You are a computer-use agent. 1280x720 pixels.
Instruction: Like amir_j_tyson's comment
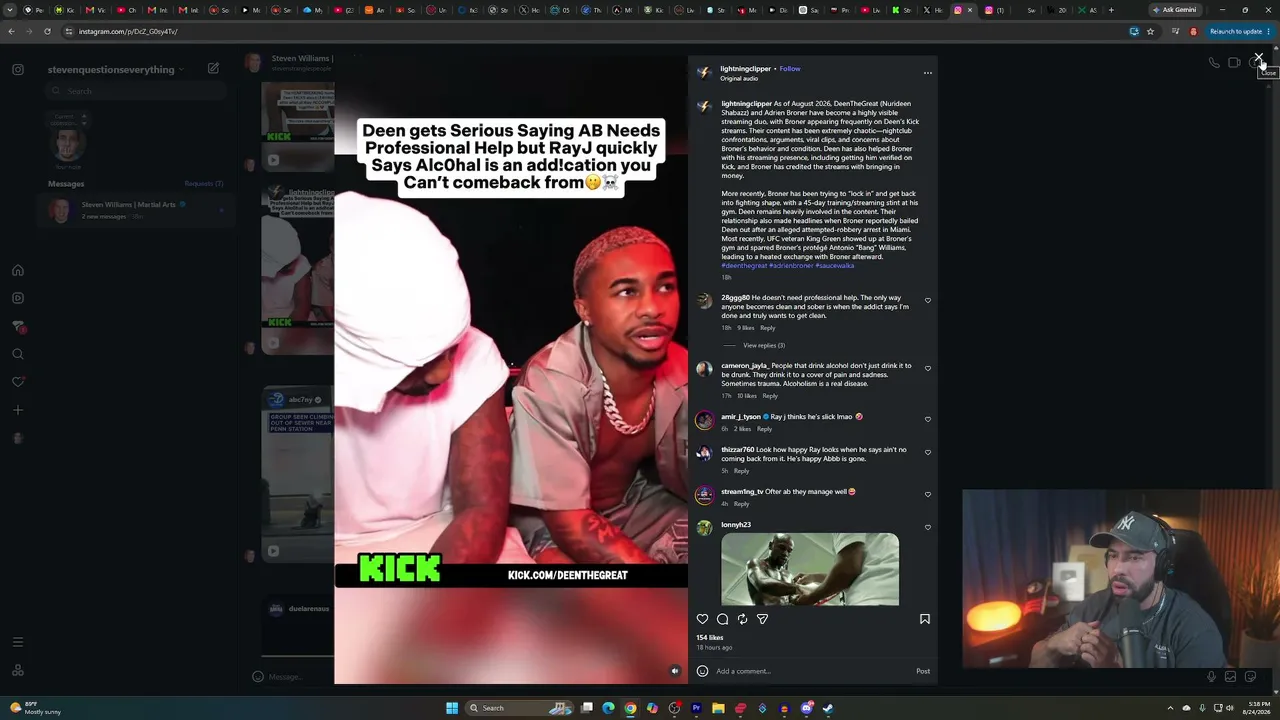click(x=928, y=419)
